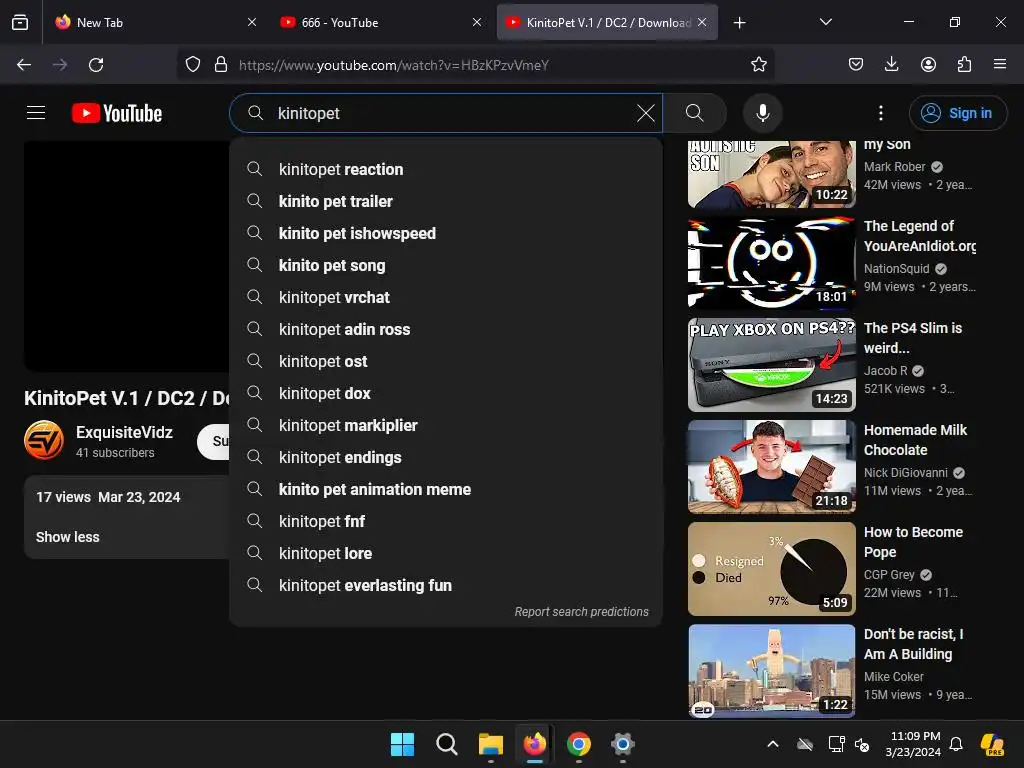Click How to Become Pope title
This screenshot has height=768, width=1024.
point(913,542)
